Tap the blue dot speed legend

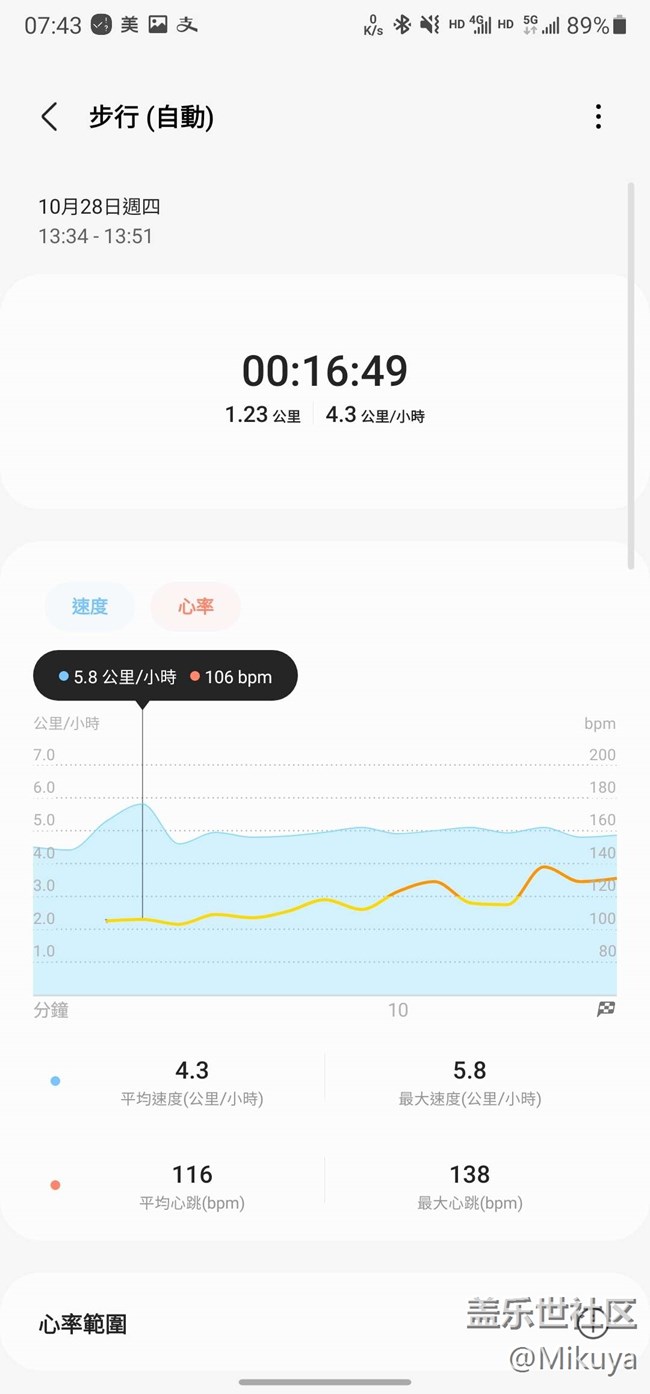click(55, 1081)
